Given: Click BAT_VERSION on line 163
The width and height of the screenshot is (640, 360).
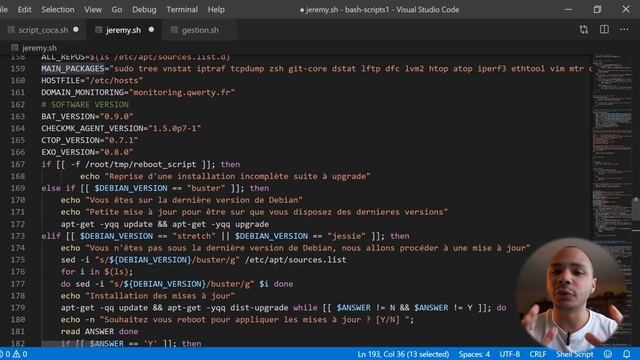Looking at the screenshot, I should [x=68, y=116].
